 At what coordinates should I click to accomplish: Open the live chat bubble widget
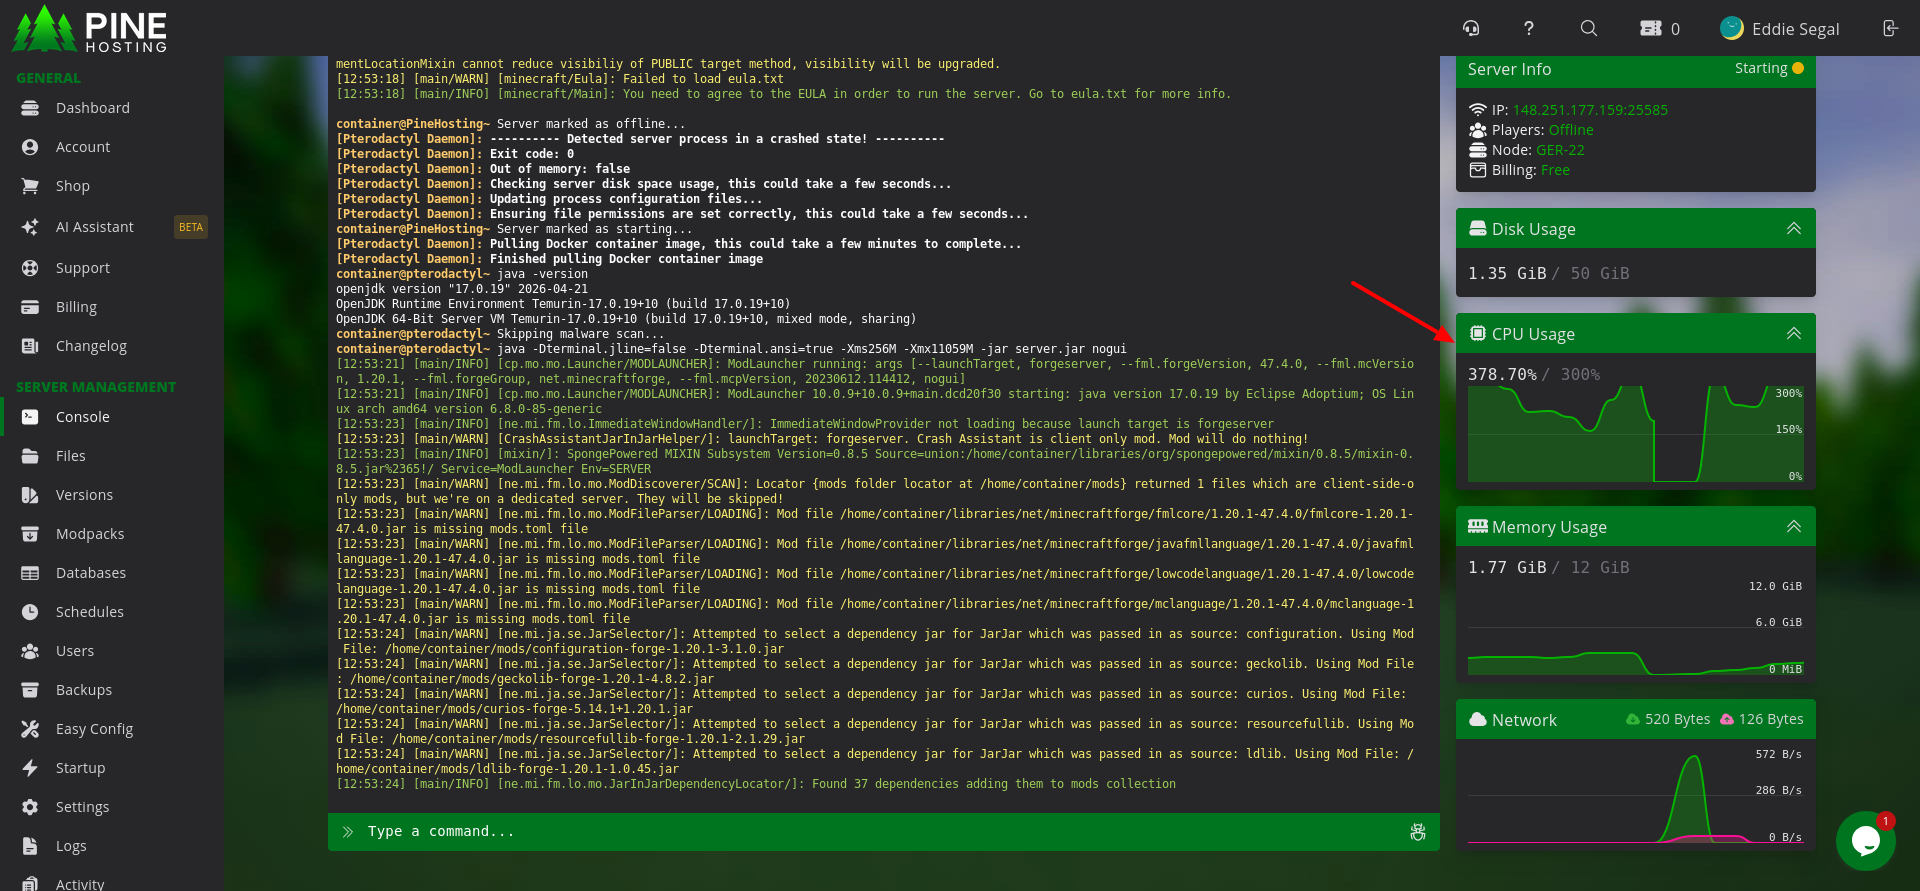click(x=1866, y=841)
